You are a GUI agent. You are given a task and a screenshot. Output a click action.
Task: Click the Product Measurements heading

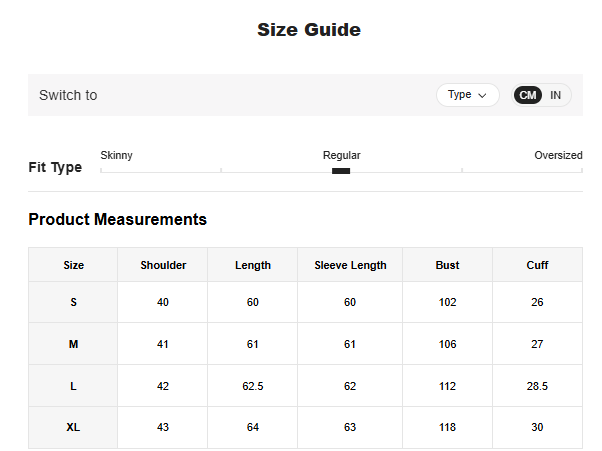click(x=117, y=219)
